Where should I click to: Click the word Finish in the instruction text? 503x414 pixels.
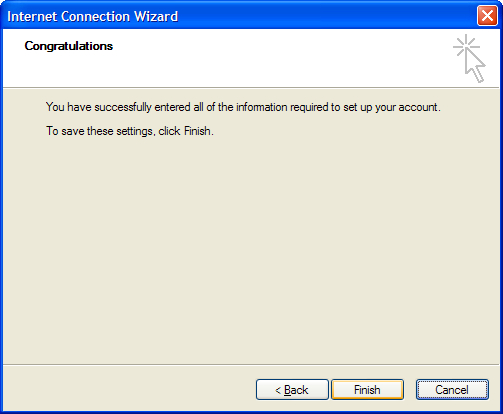click(x=197, y=131)
